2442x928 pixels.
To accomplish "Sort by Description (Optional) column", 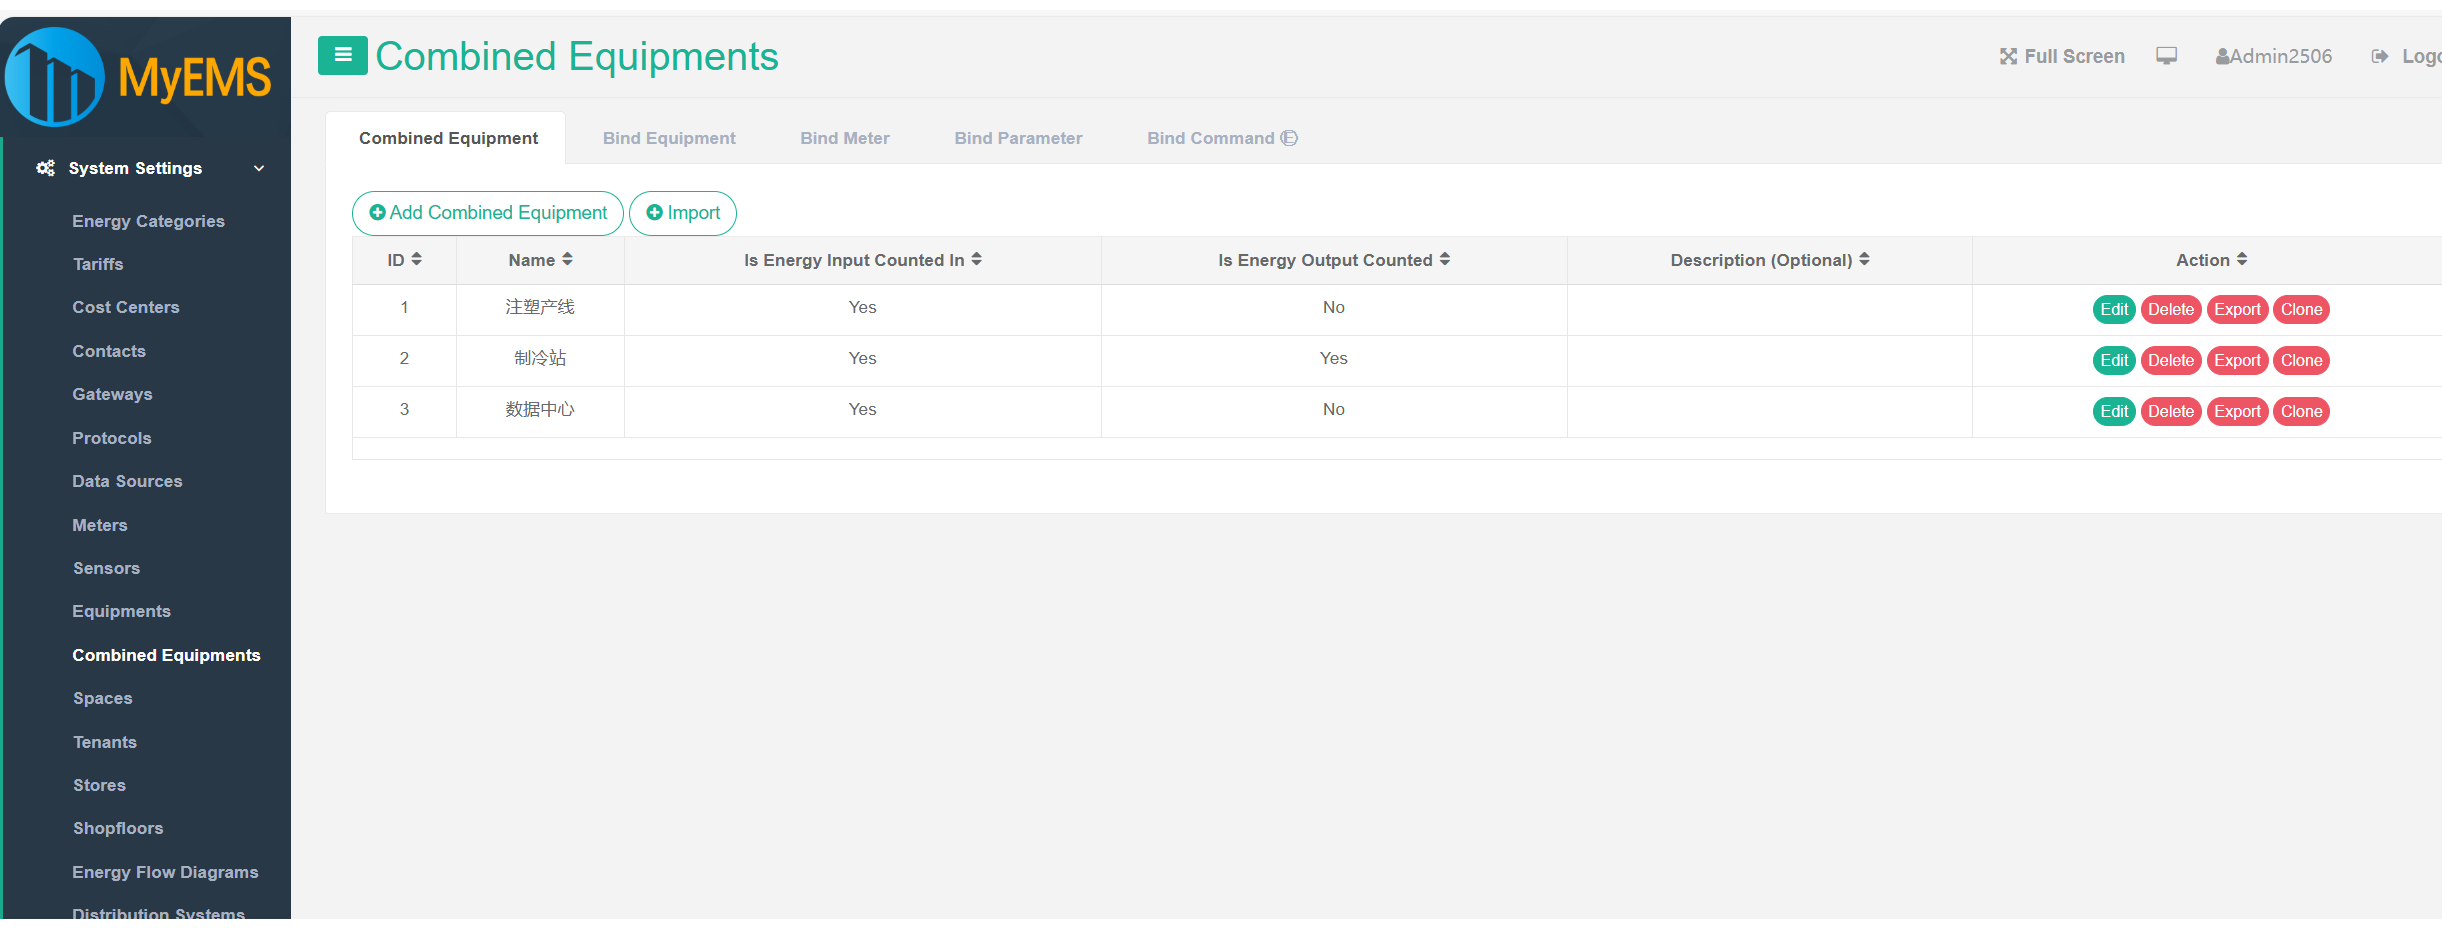I will 1864,260.
